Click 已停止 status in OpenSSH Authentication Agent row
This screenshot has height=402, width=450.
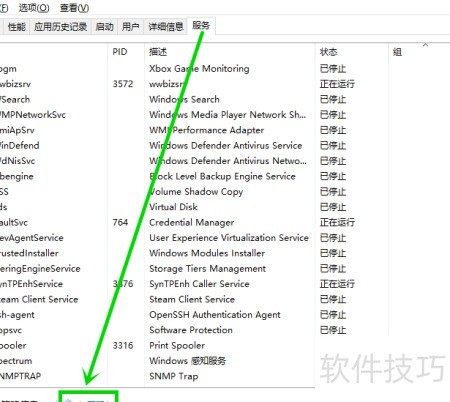[x=333, y=315]
